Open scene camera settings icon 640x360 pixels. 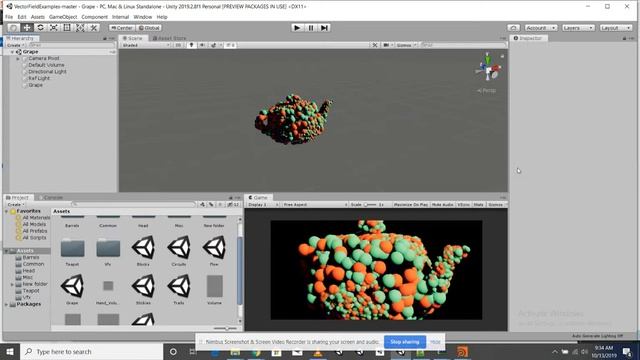[387, 45]
